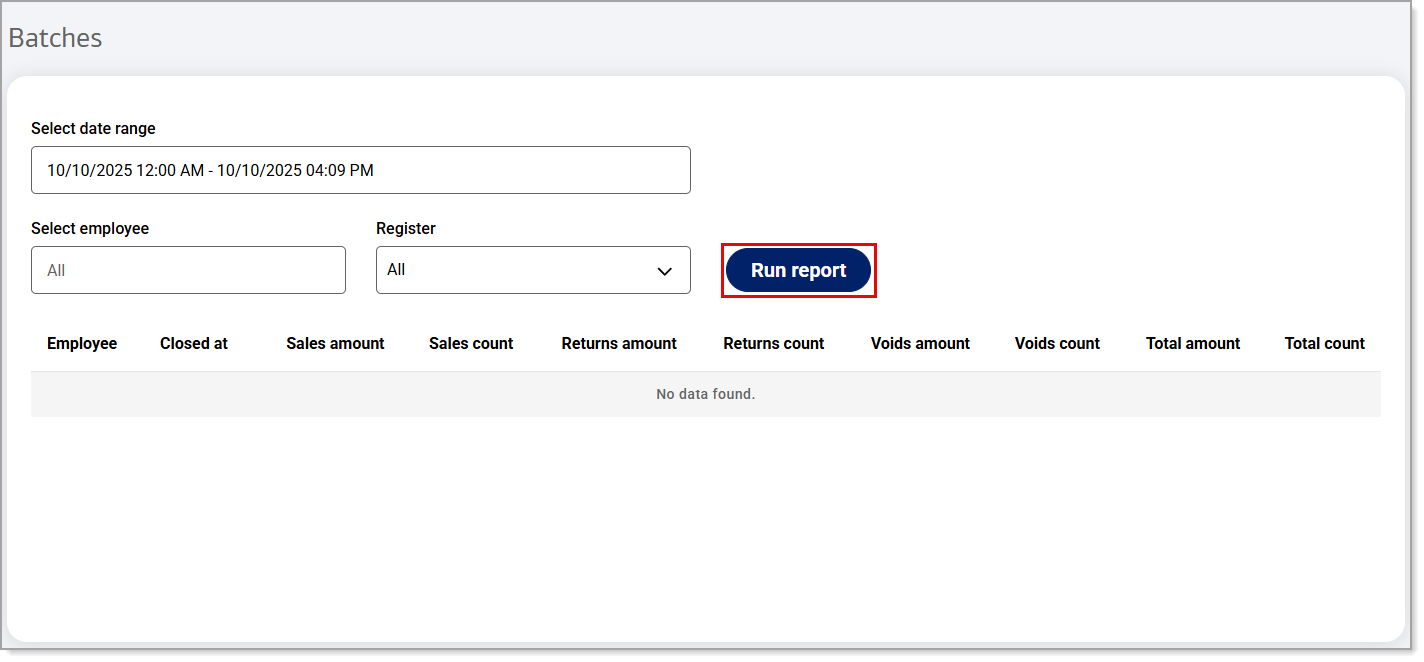Click the 'No data found.' table row
Image resolution: width=1424 pixels, height=662 pixels.
click(x=705, y=394)
